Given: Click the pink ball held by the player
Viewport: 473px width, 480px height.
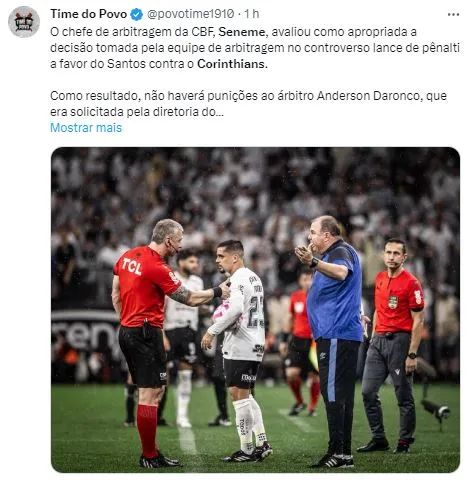Looking at the screenshot, I should click(223, 312).
